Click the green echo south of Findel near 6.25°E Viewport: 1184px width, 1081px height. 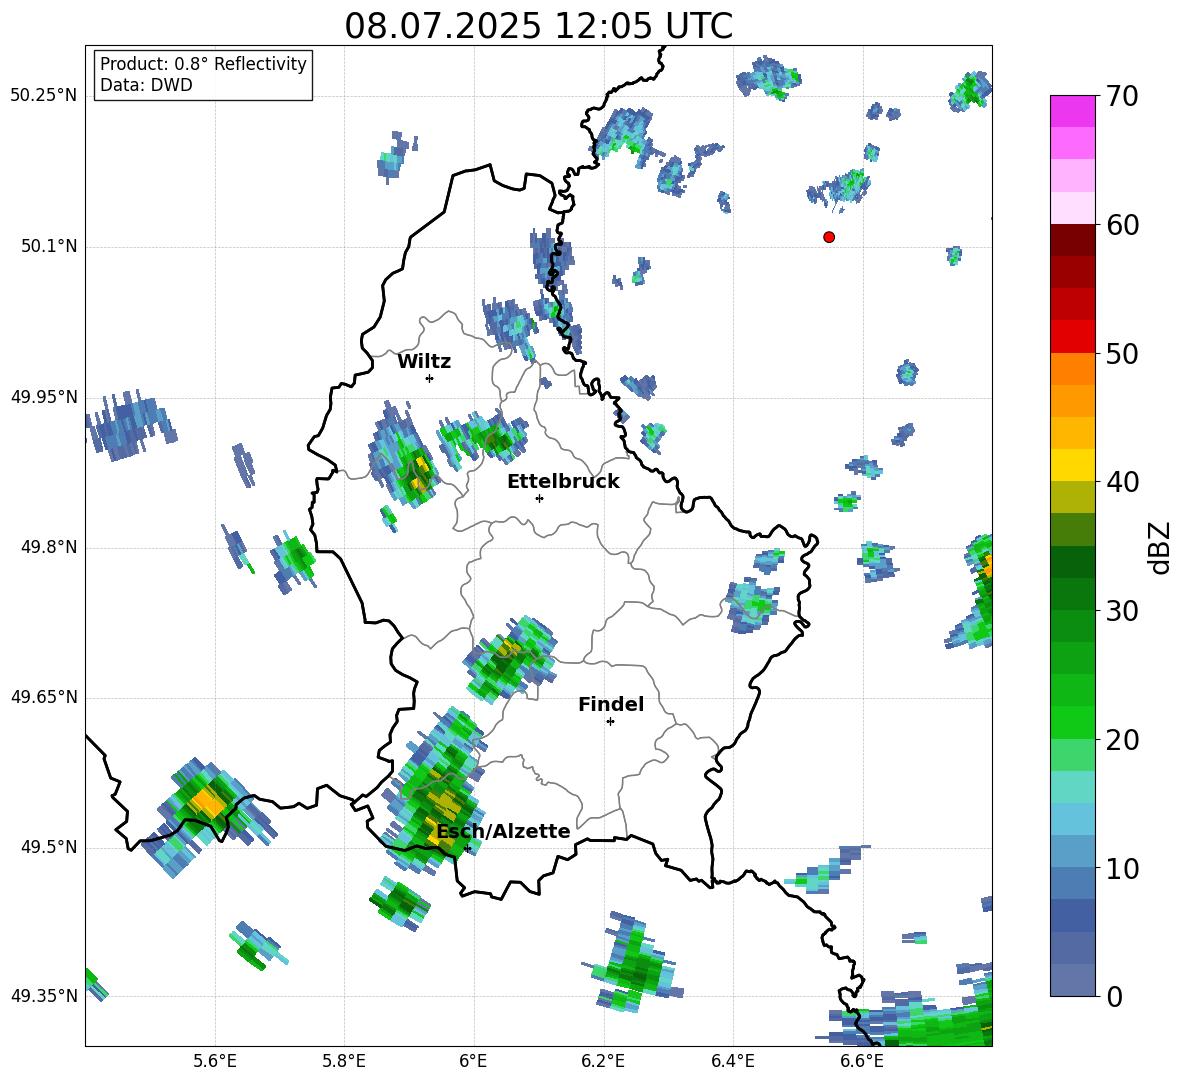tap(633, 963)
